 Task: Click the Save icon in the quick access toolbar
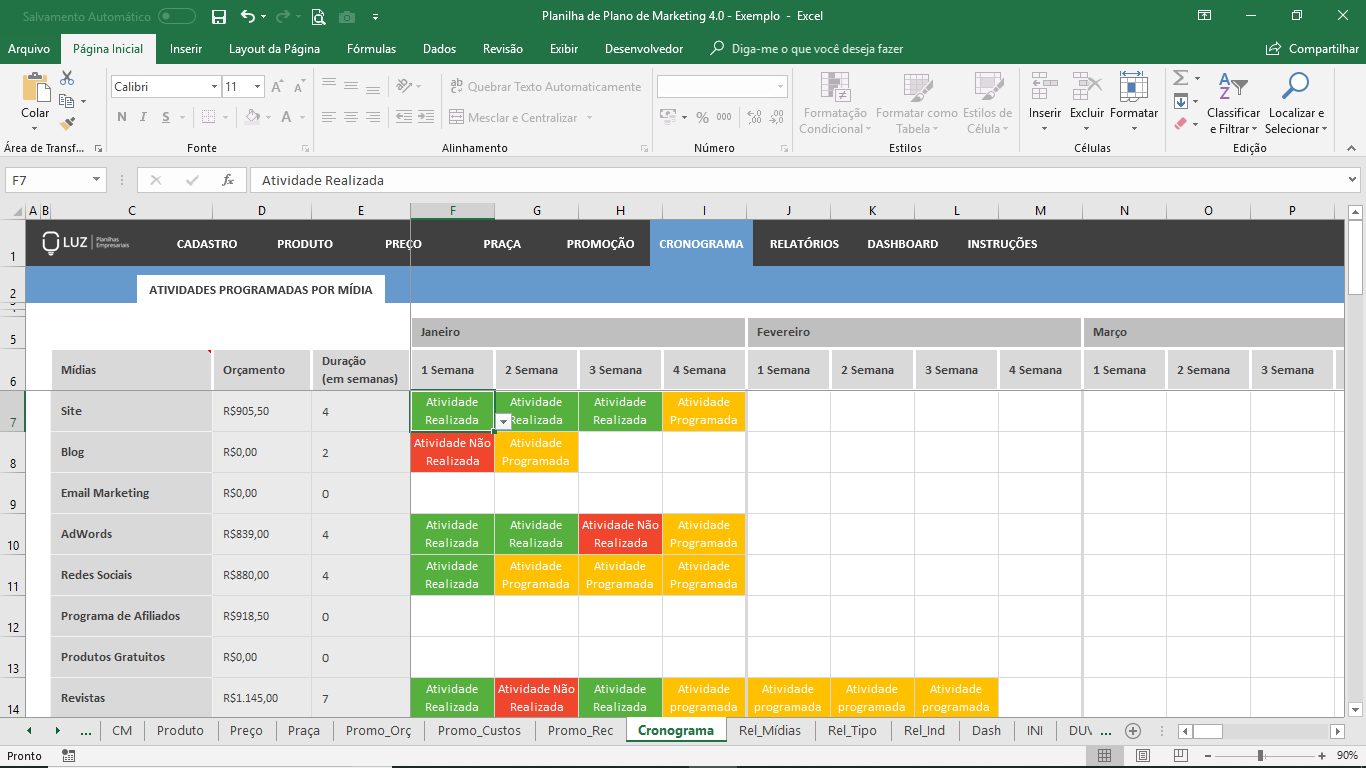pyautogui.click(x=219, y=17)
